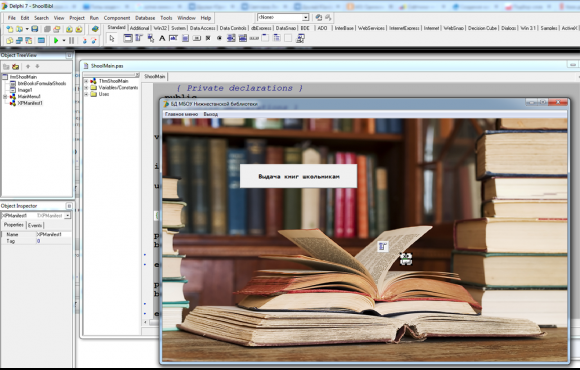Select the RadioButton component in palette
The width and height of the screenshot is (580, 370).
click(219, 38)
